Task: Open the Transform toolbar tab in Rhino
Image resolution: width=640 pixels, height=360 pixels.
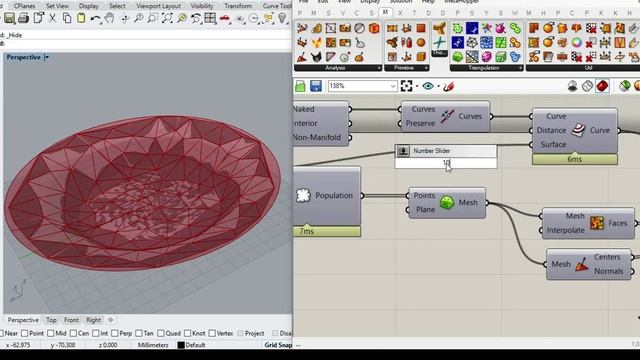Action: tap(238, 6)
